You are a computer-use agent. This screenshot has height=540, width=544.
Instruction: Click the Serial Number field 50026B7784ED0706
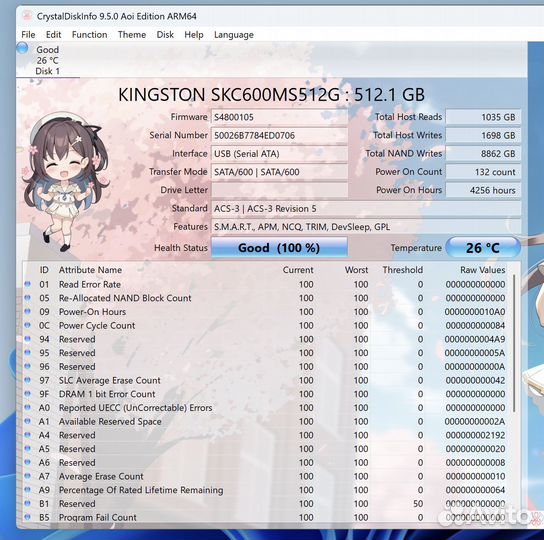(x=279, y=135)
